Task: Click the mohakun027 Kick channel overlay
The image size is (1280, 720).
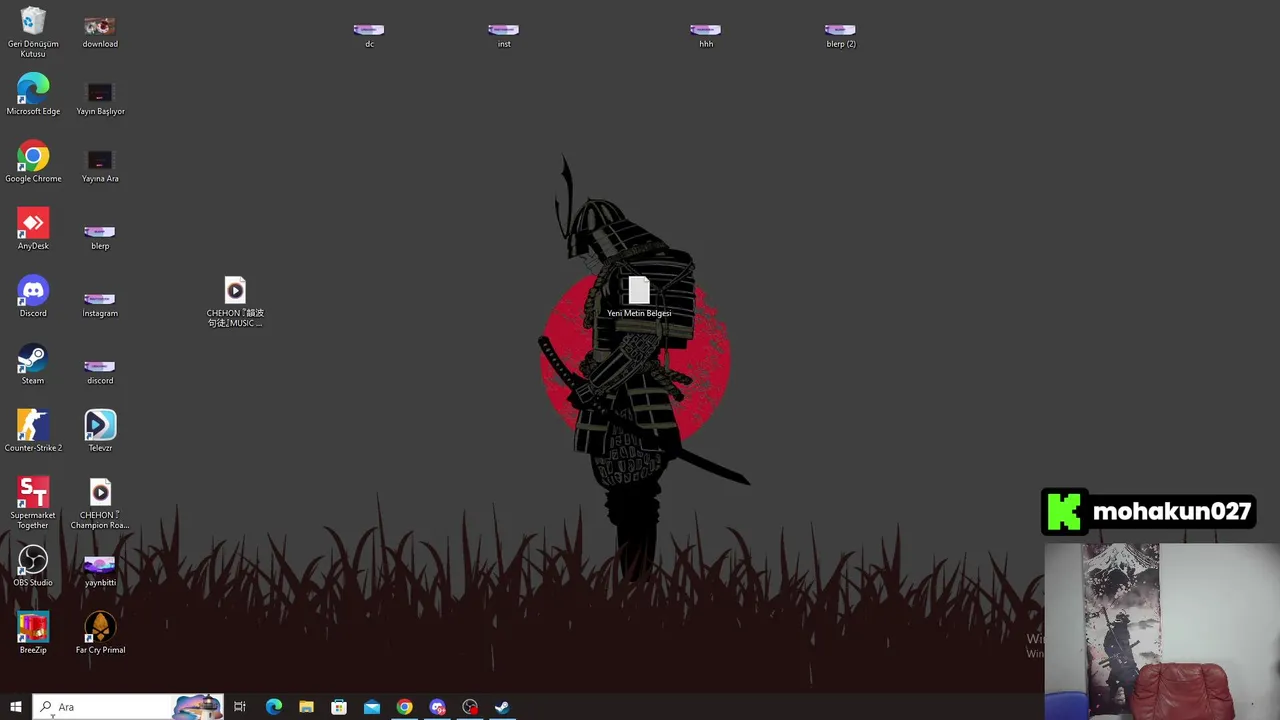Action: tap(1148, 512)
